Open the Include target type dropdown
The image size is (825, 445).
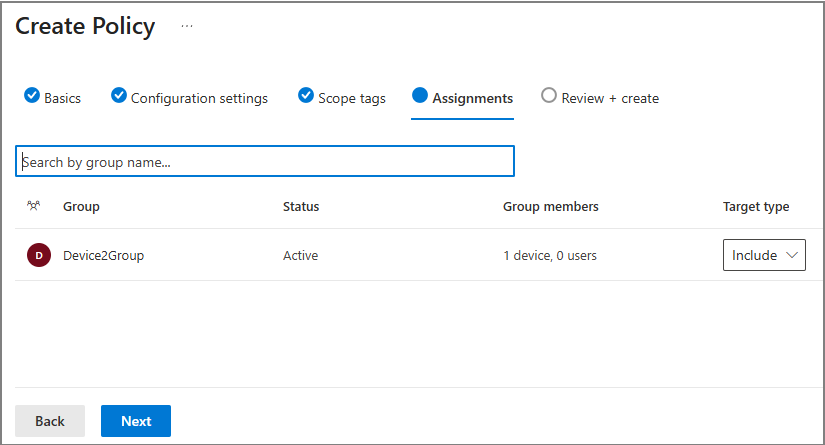tap(763, 255)
